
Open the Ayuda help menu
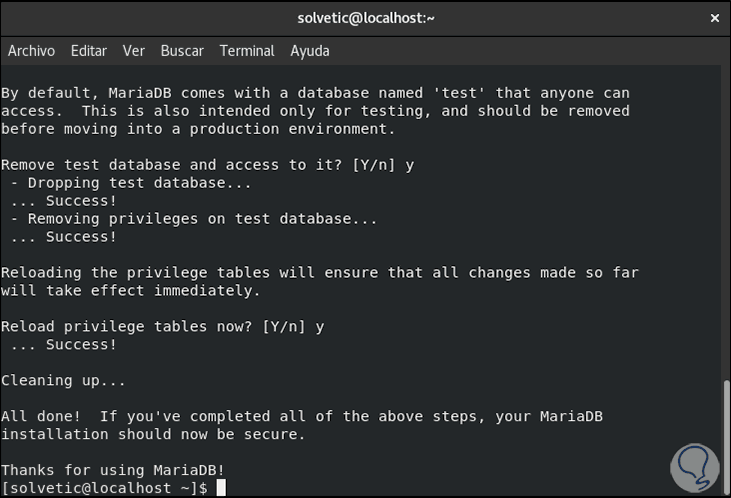(310, 50)
